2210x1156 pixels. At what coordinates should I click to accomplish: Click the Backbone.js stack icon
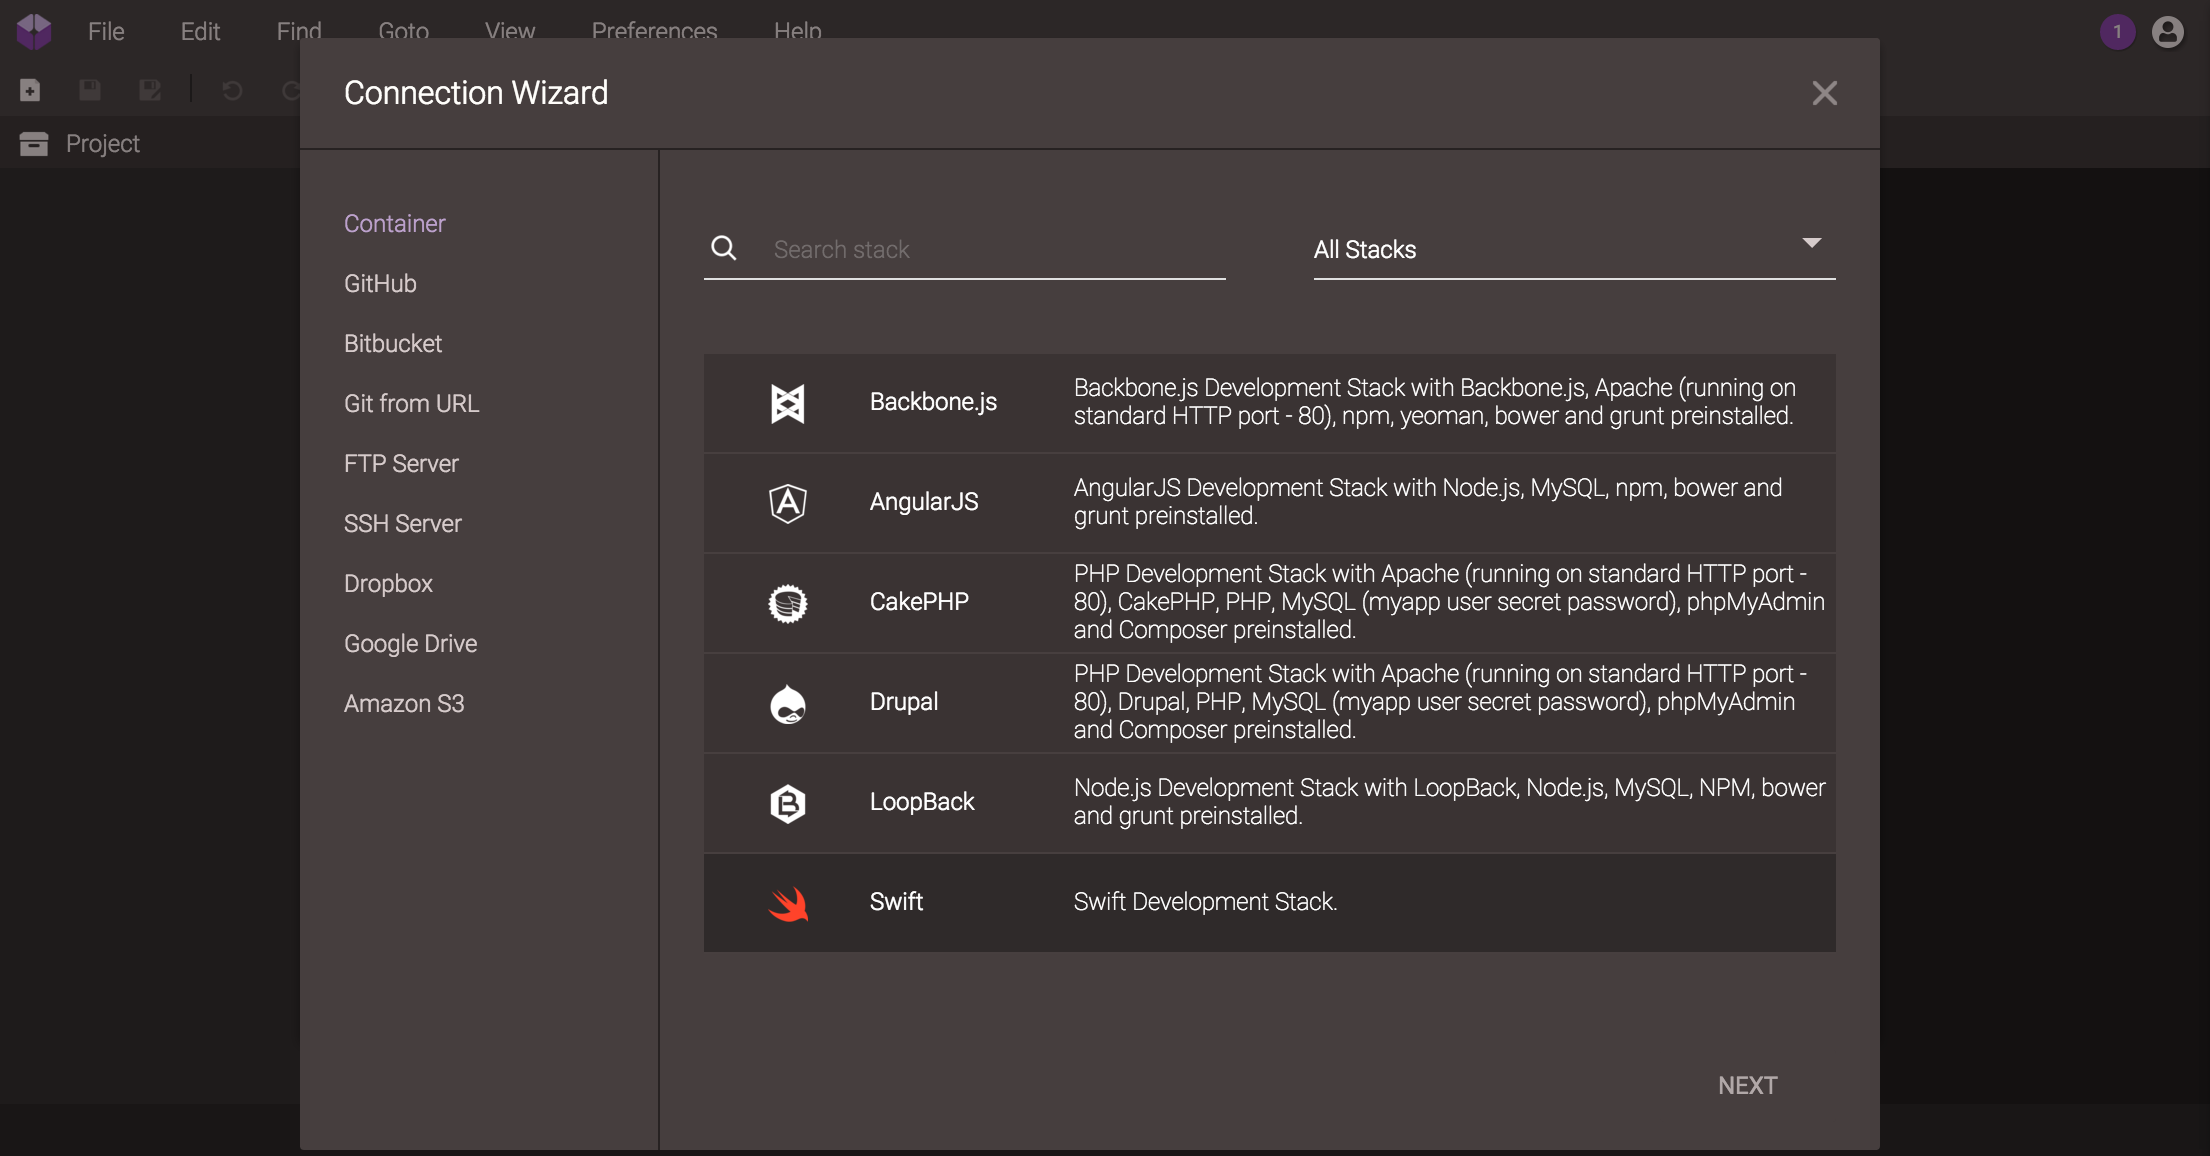point(788,403)
